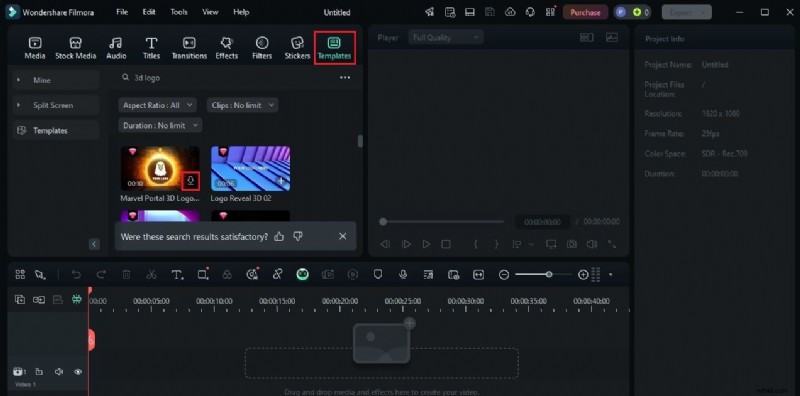Open the search more options menu
Screen dimensions: 800x396
point(345,78)
